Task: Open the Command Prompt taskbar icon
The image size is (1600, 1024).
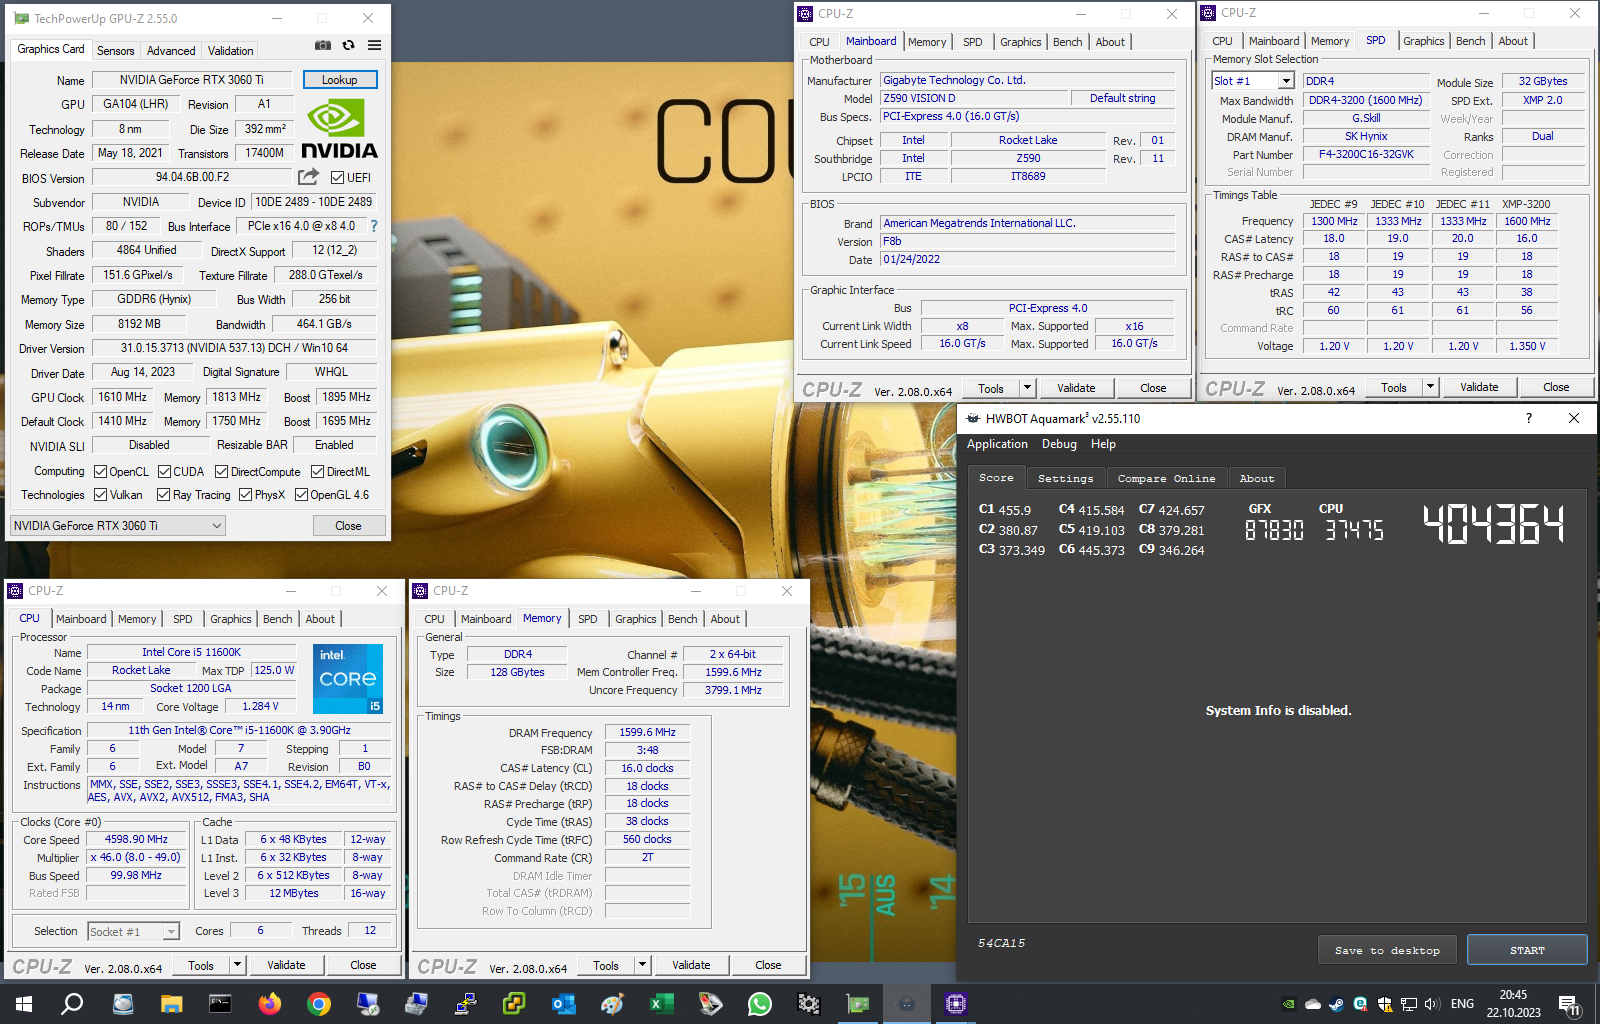Action: pos(221,1004)
